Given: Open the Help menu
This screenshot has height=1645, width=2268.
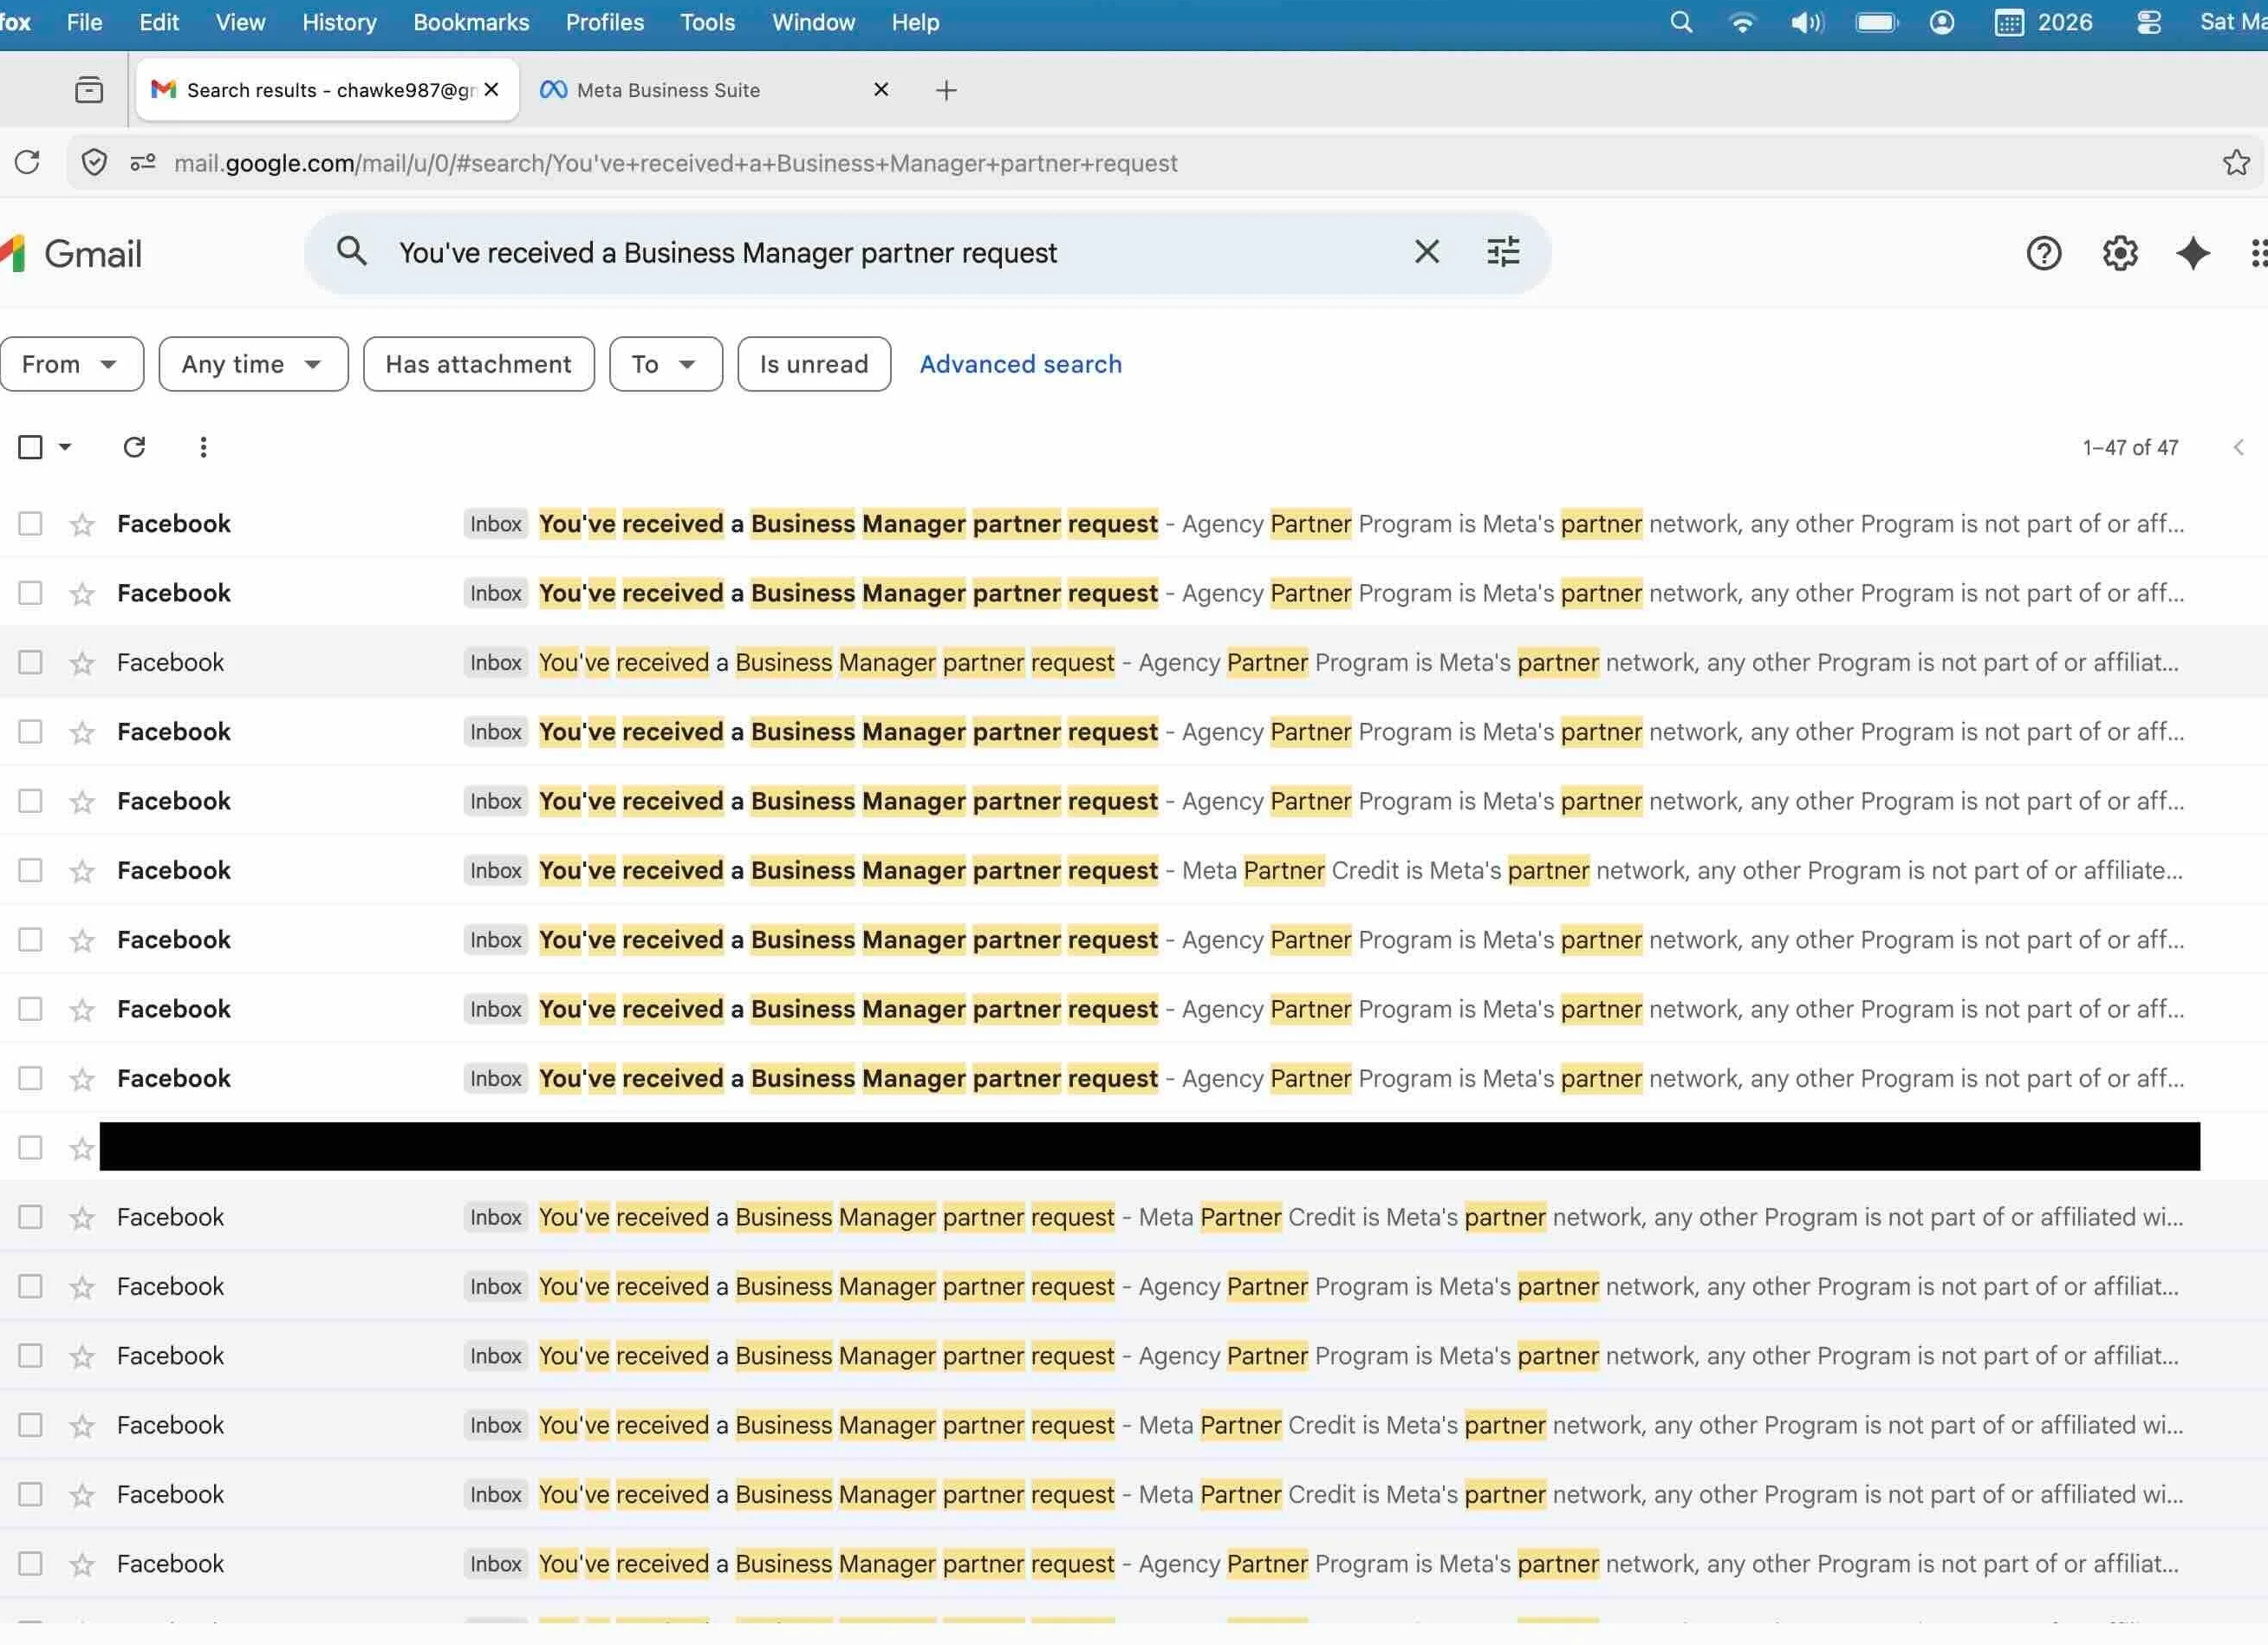Looking at the screenshot, I should tap(915, 22).
